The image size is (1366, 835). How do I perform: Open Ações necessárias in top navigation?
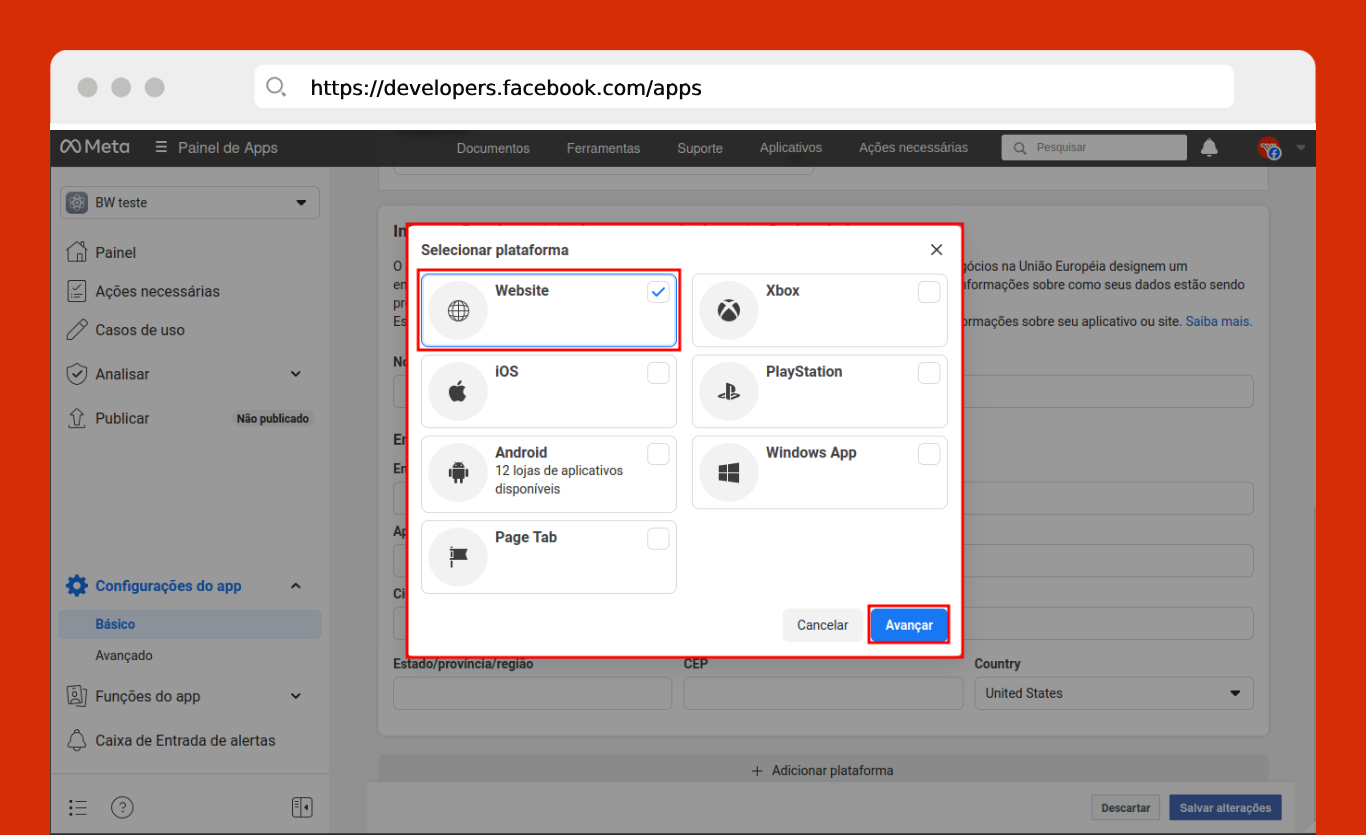pos(913,148)
